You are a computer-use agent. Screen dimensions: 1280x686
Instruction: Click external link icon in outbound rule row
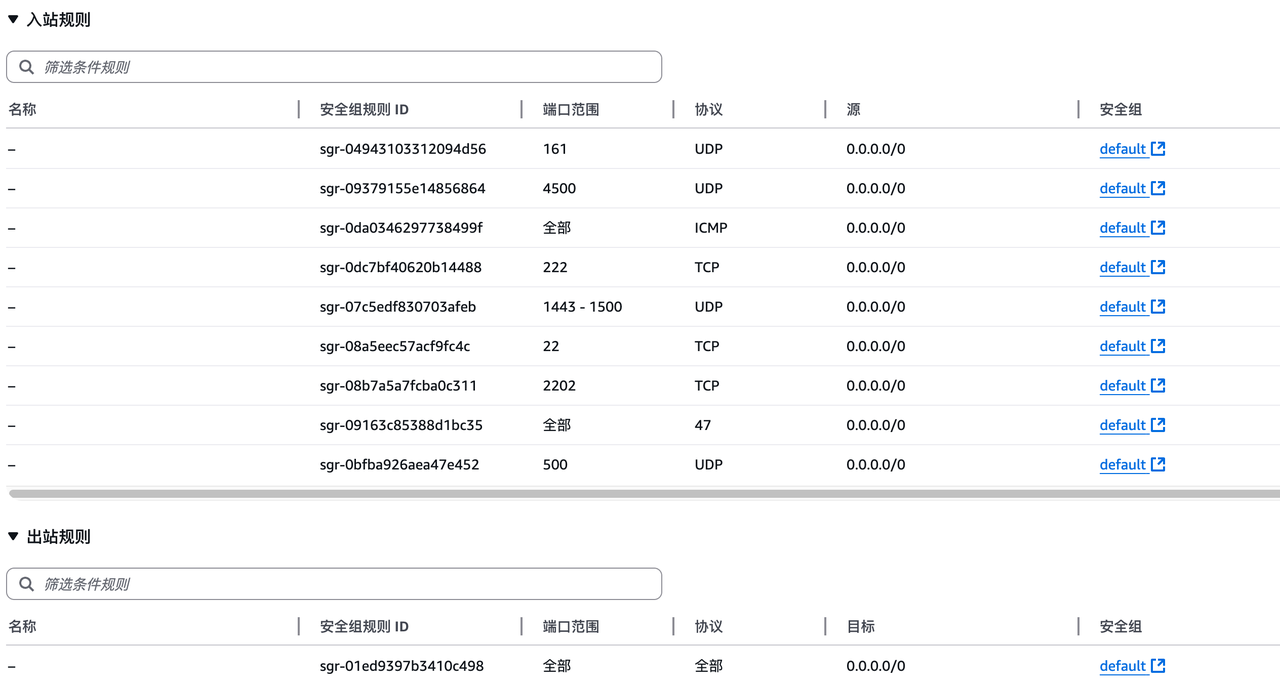click(1158, 666)
